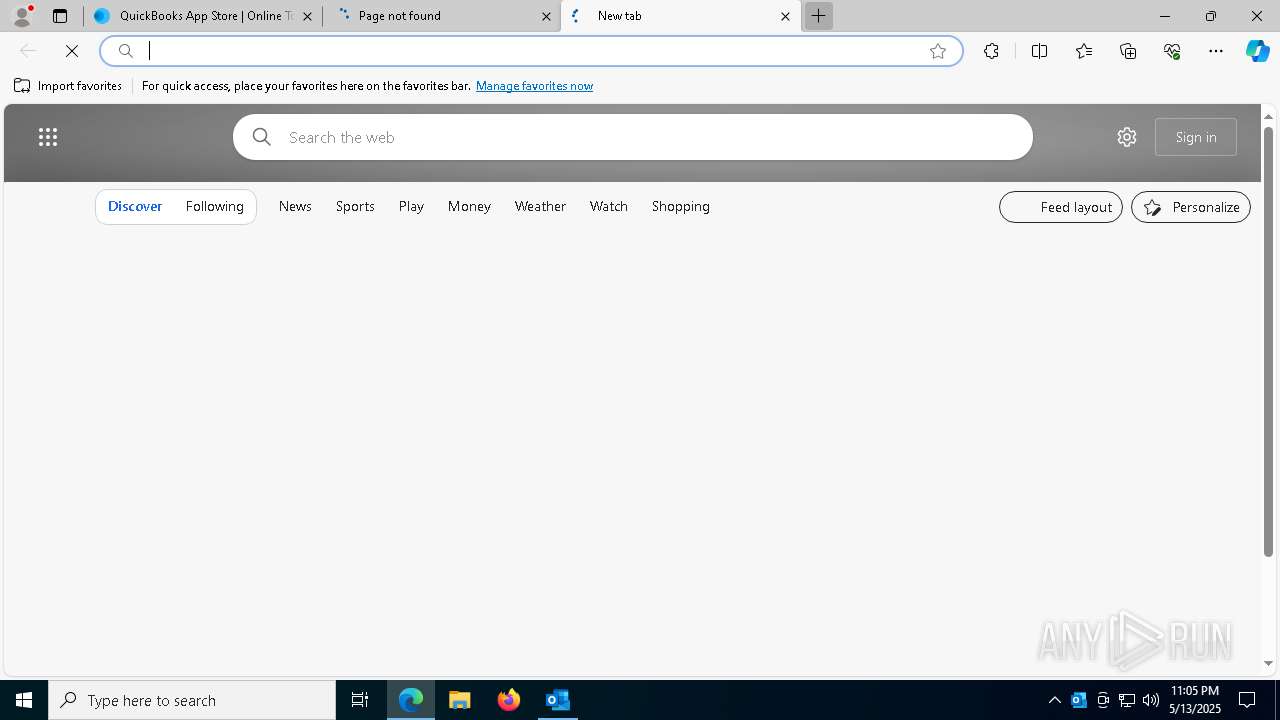Screen dimensions: 1280x720
Task: Open the Money section
Action: coord(469,206)
